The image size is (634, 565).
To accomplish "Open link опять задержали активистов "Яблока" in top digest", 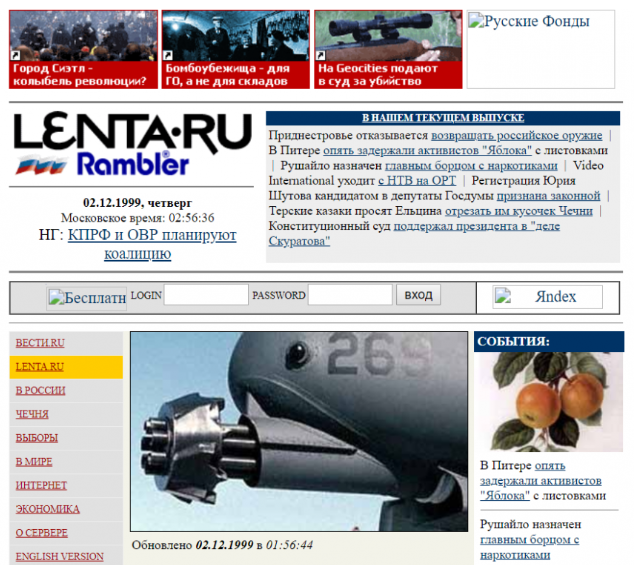I will pos(427,150).
